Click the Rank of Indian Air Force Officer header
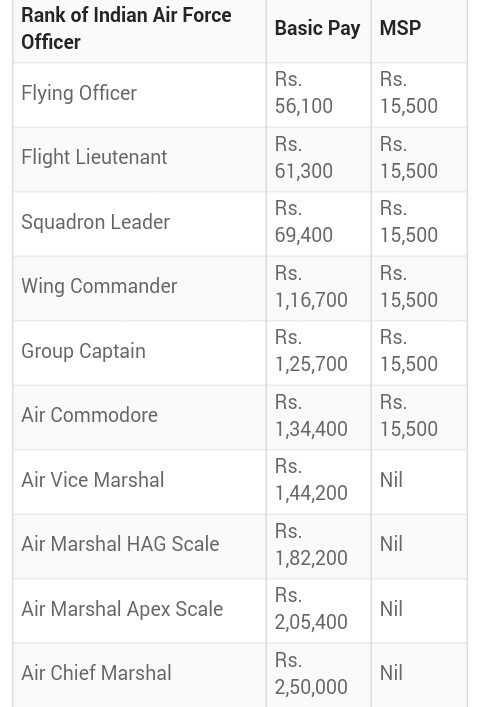This screenshot has width=480, height=707. point(140,31)
